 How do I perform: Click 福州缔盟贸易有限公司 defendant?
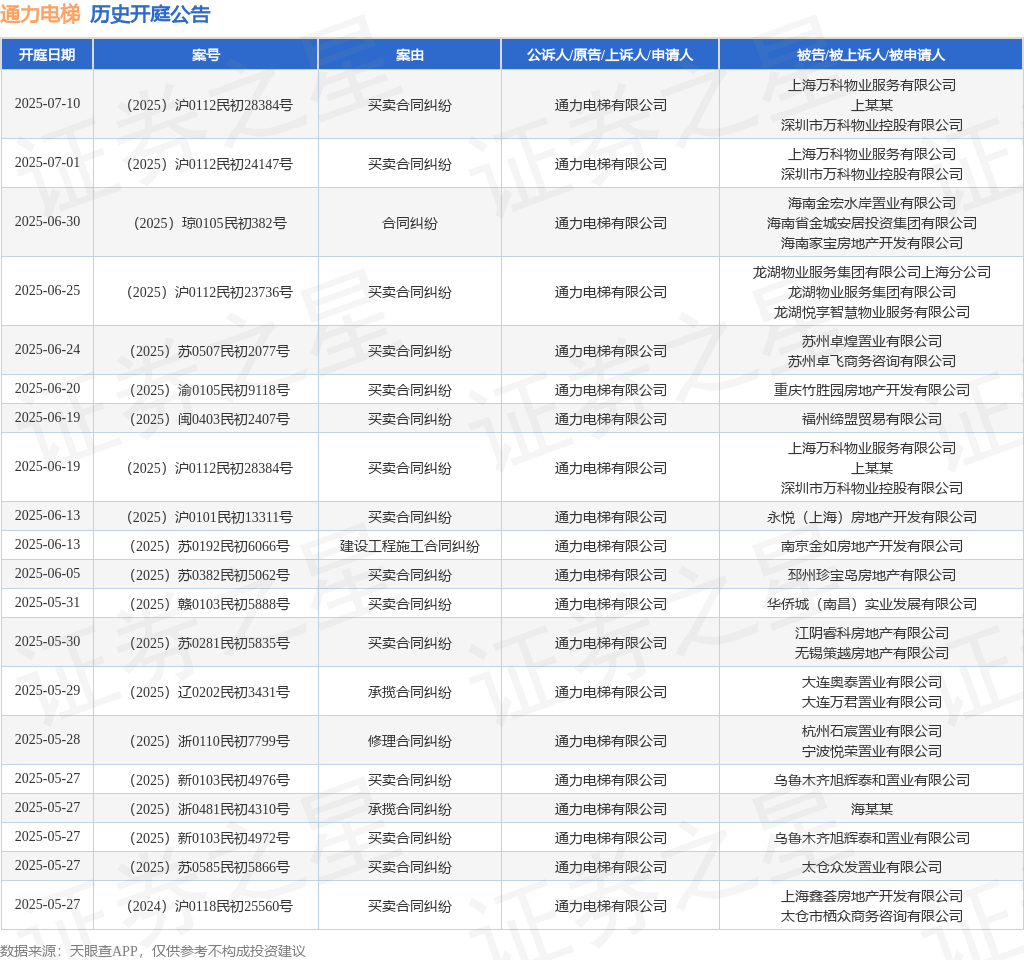tap(871, 419)
